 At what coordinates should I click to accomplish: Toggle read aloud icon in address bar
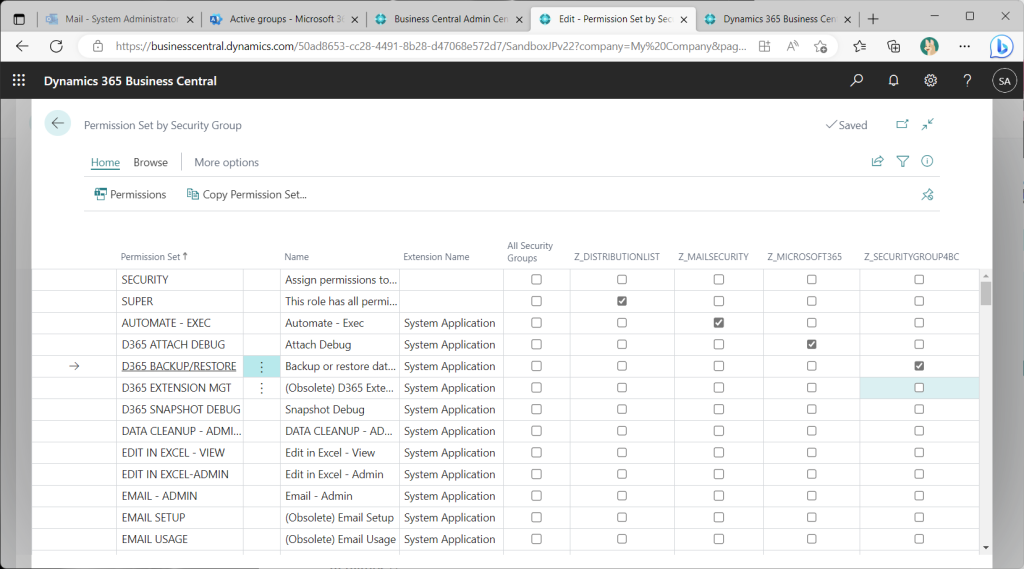coord(792,46)
